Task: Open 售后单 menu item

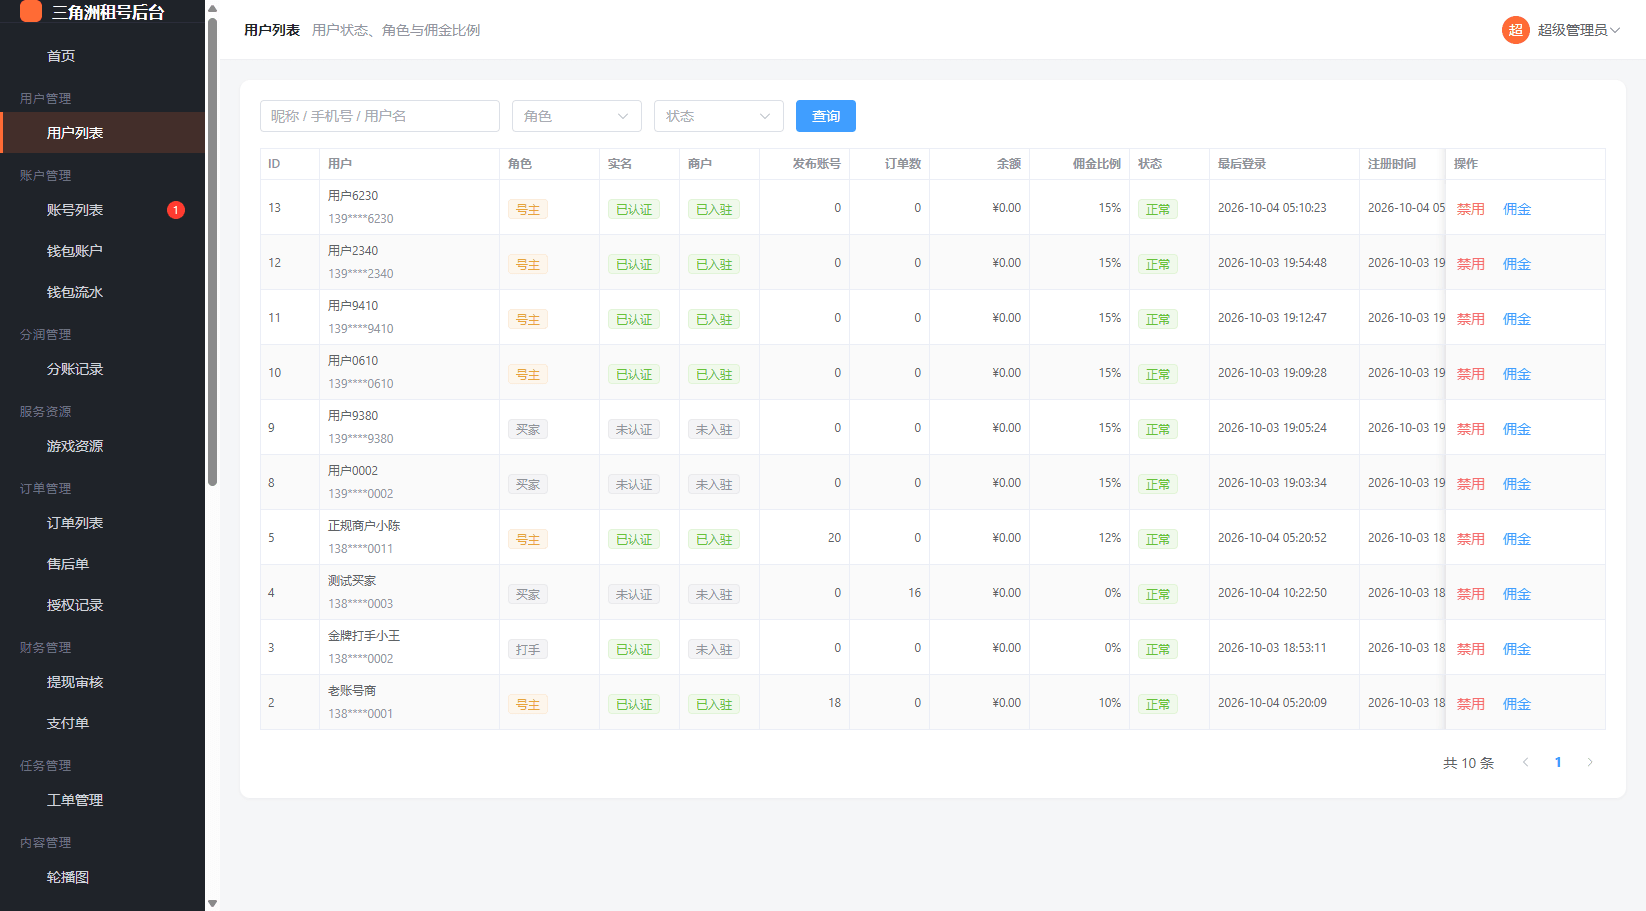Action: (x=102, y=564)
